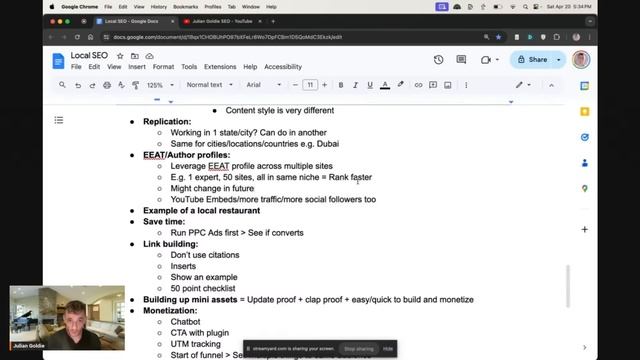Check cloud save status icon
Screen dimensions: 640x360
pos(149,56)
